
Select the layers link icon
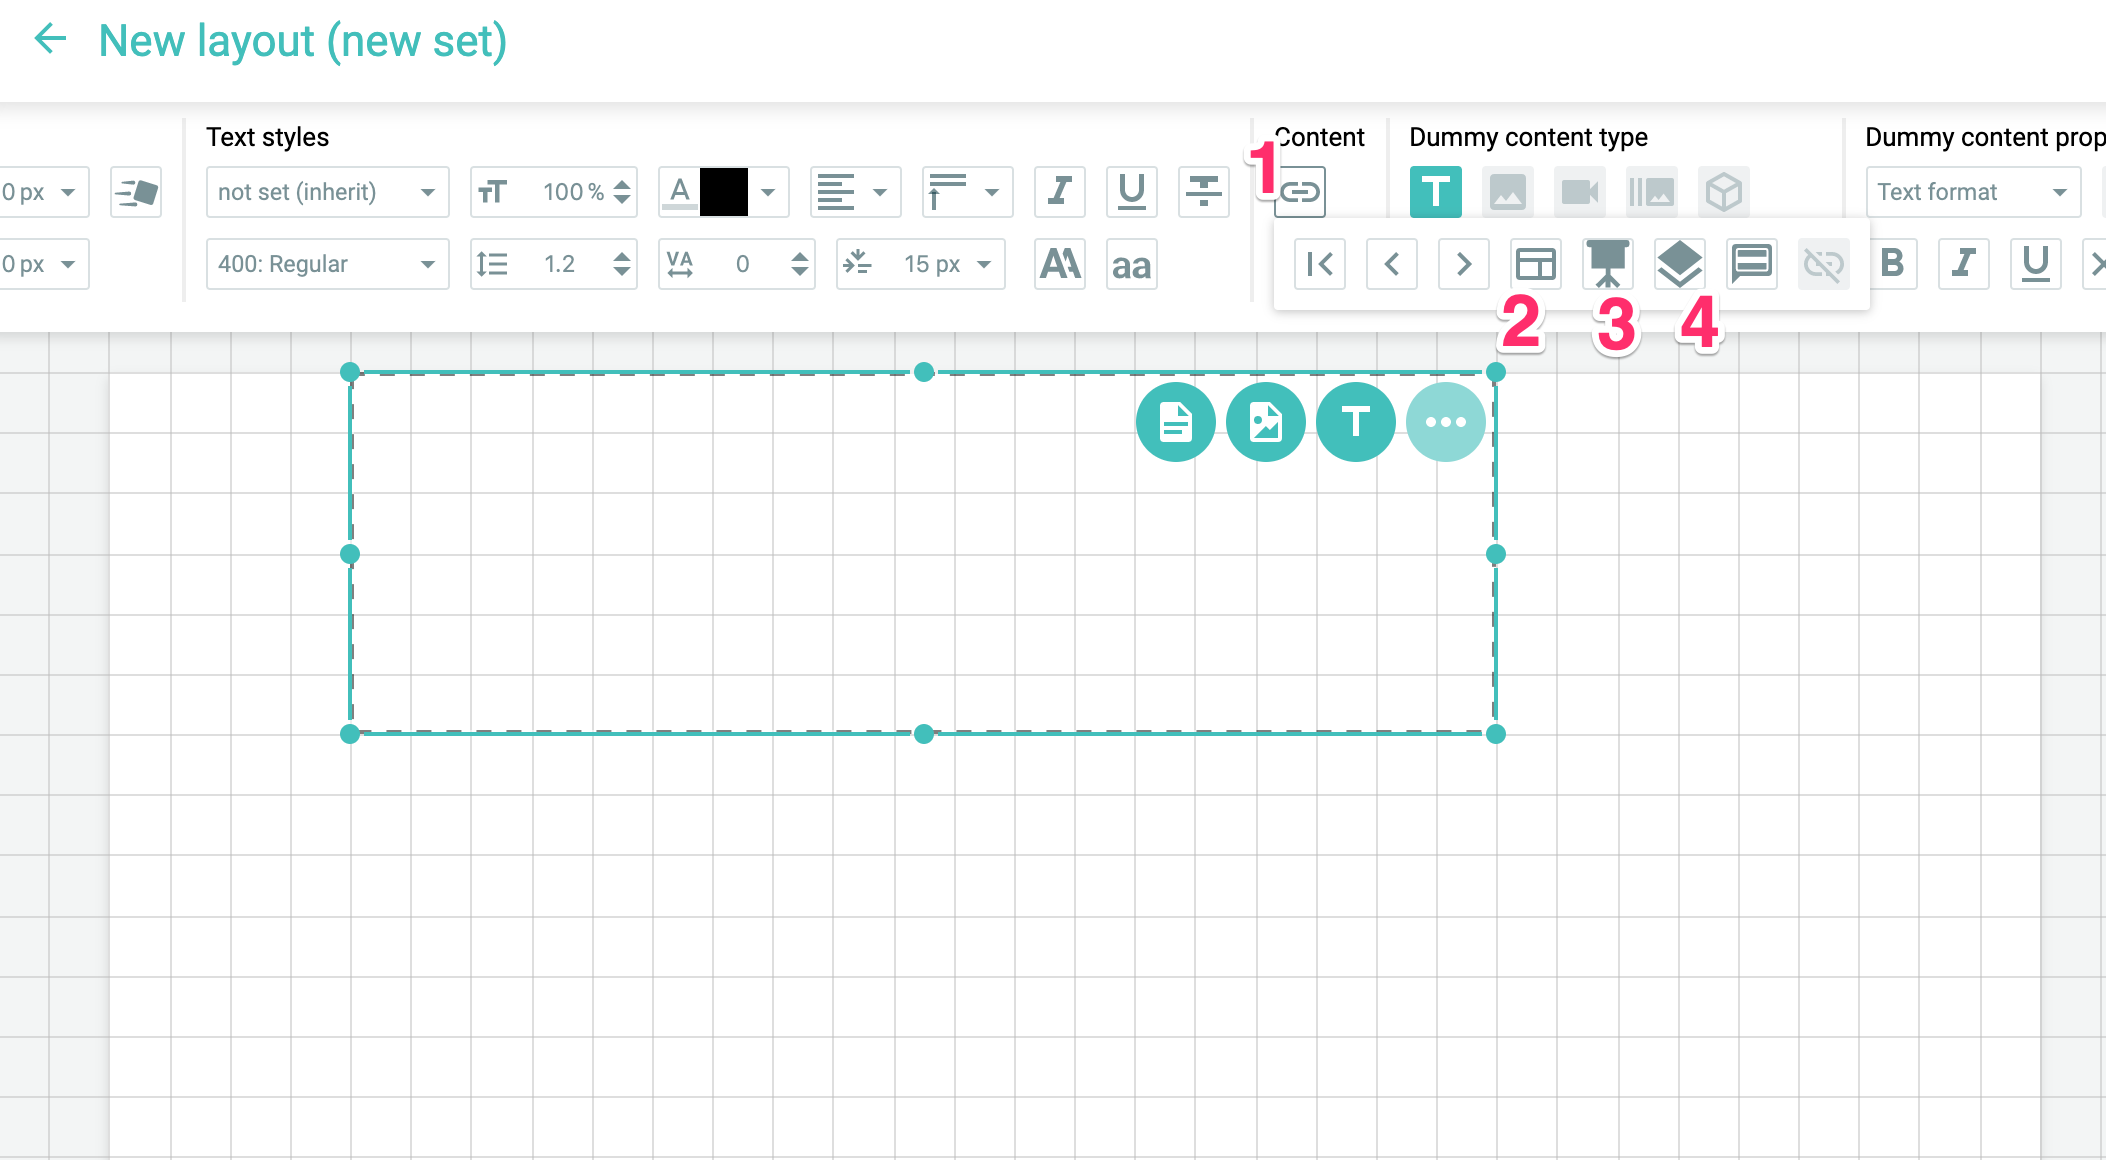pyautogui.click(x=1679, y=264)
